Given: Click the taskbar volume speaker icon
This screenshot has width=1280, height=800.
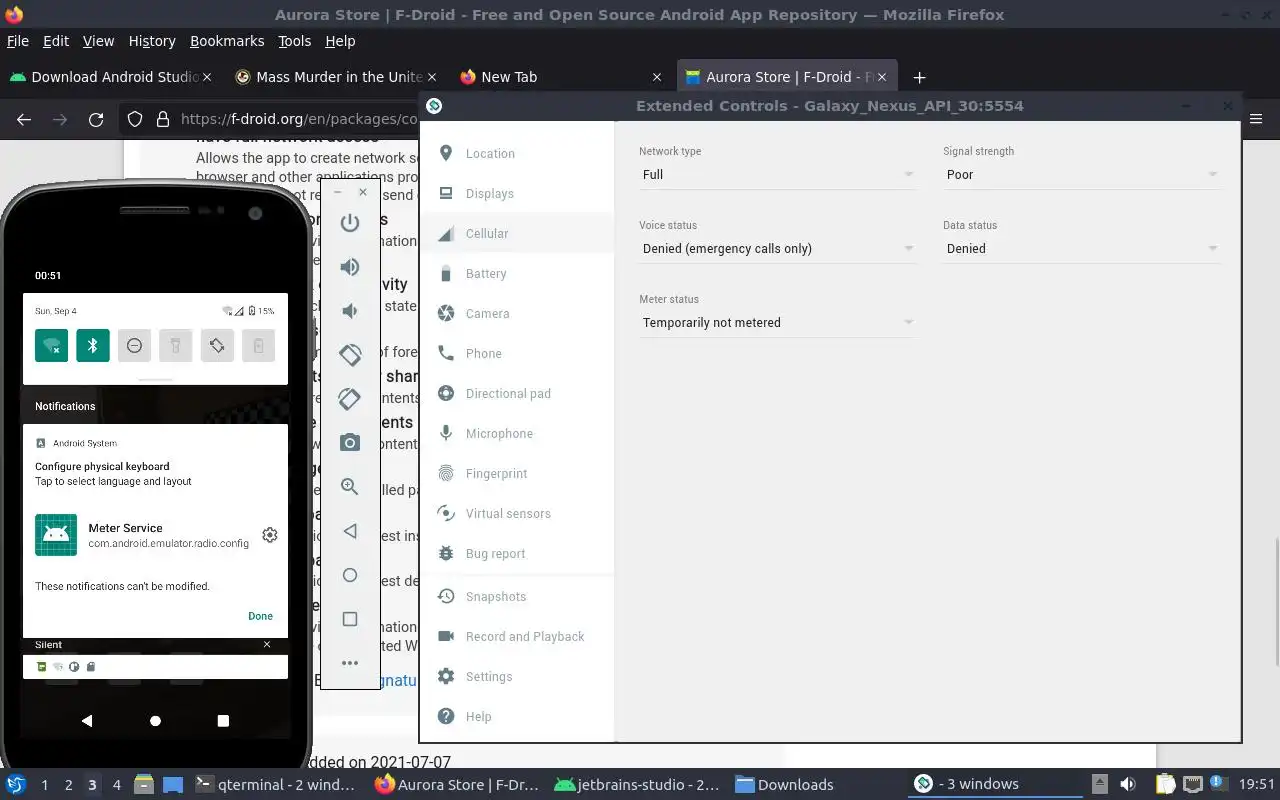Looking at the screenshot, I should pyautogui.click(x=1128, y=784).
